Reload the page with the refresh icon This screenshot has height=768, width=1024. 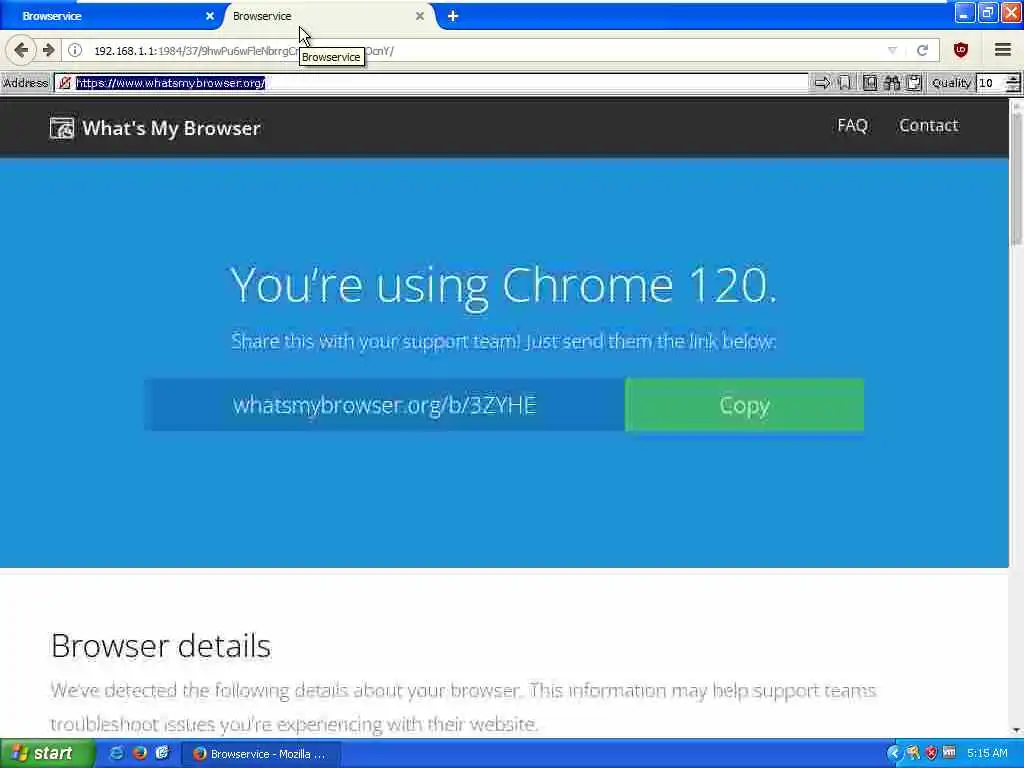922,50
